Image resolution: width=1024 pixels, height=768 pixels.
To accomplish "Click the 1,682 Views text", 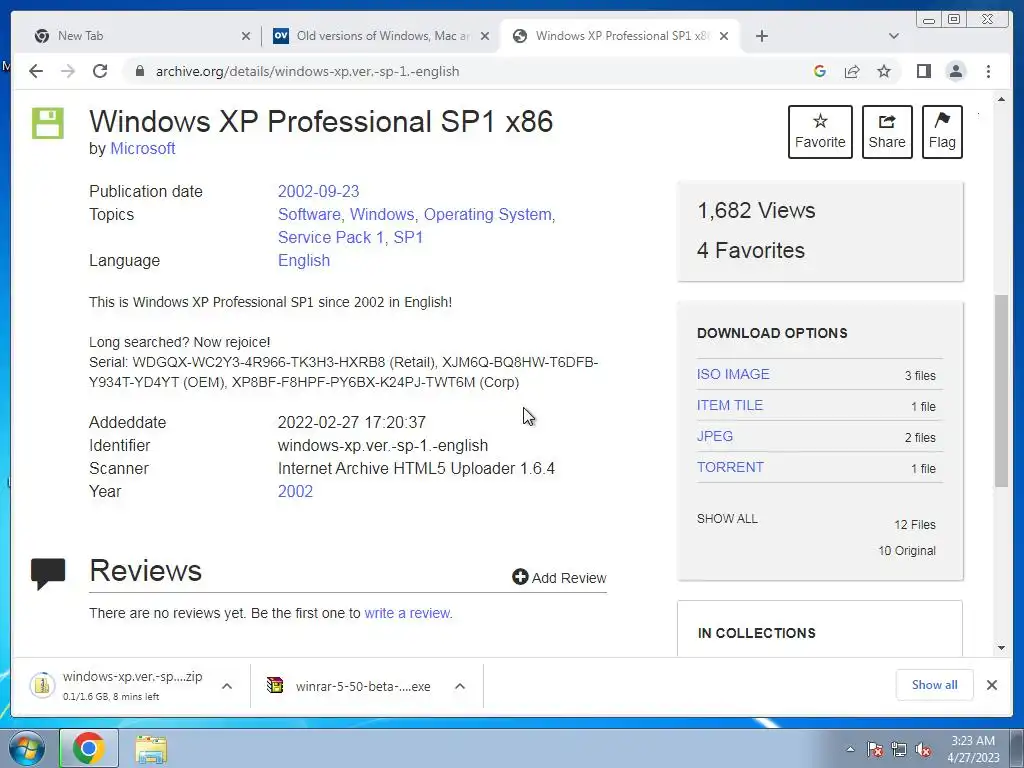I will pos(756,210).
